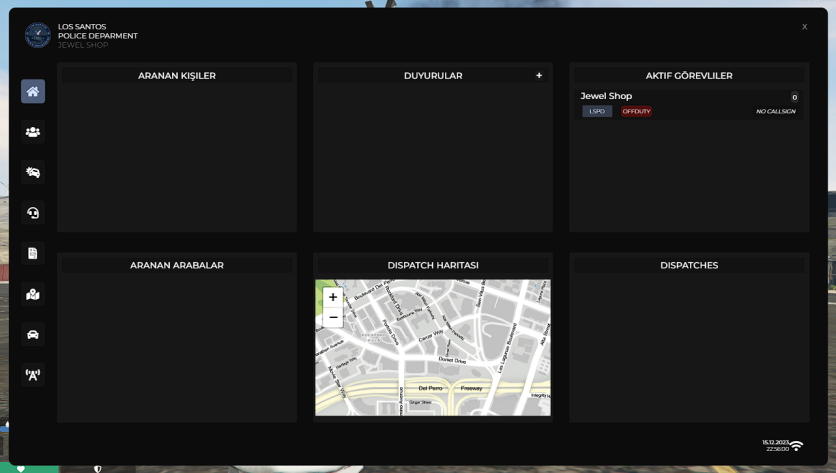Click Del Perro Freeway on the map
836x473 pixels.
click(450, 388)
